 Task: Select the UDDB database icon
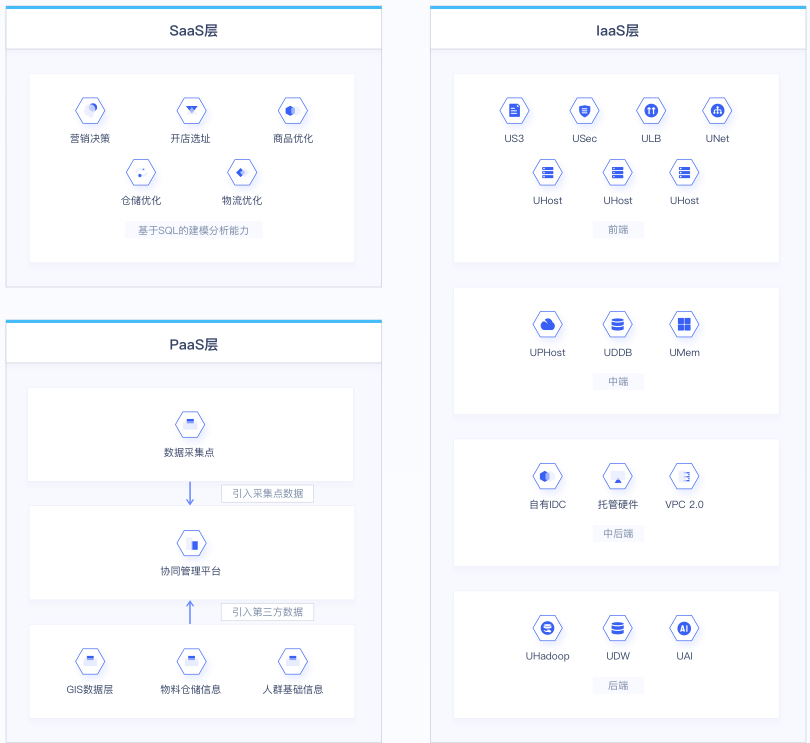(617, 324)
